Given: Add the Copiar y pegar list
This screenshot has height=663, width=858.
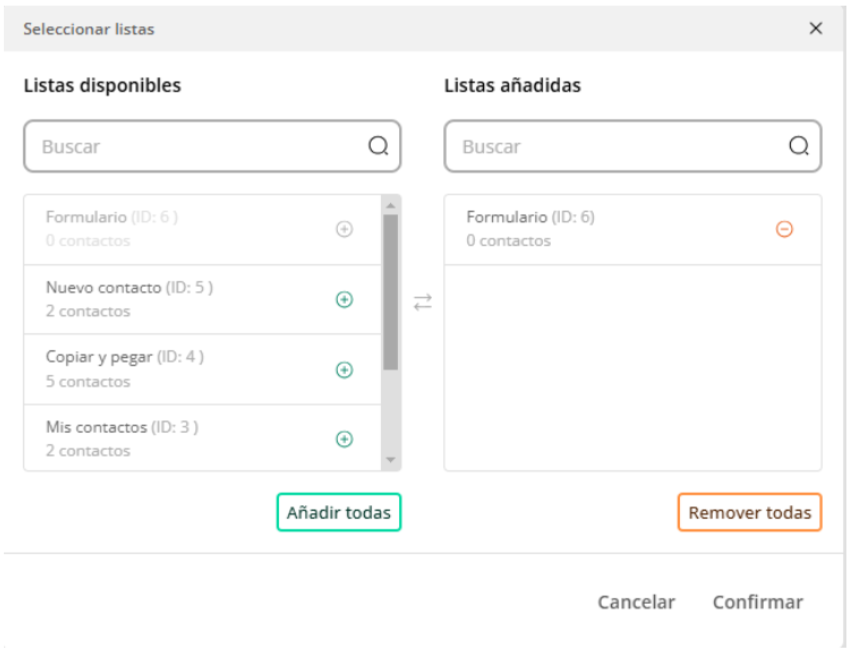Looking at the screenshot, I should (x=344, y=370).
